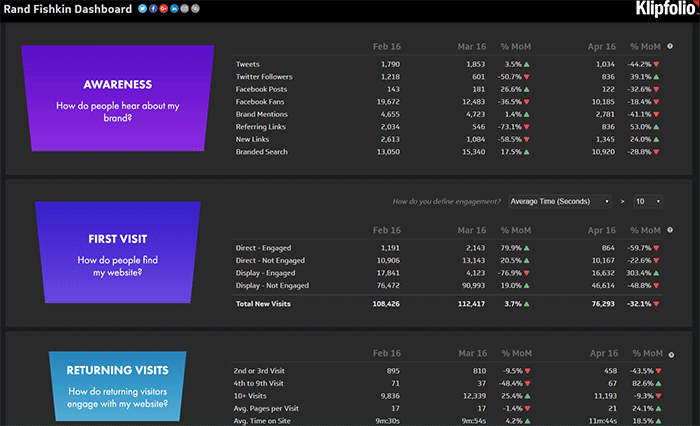Click the Facebook share icon in header
Image resolution: width=700 pixels, height=426 pixels.
click(x=152, y=9)
